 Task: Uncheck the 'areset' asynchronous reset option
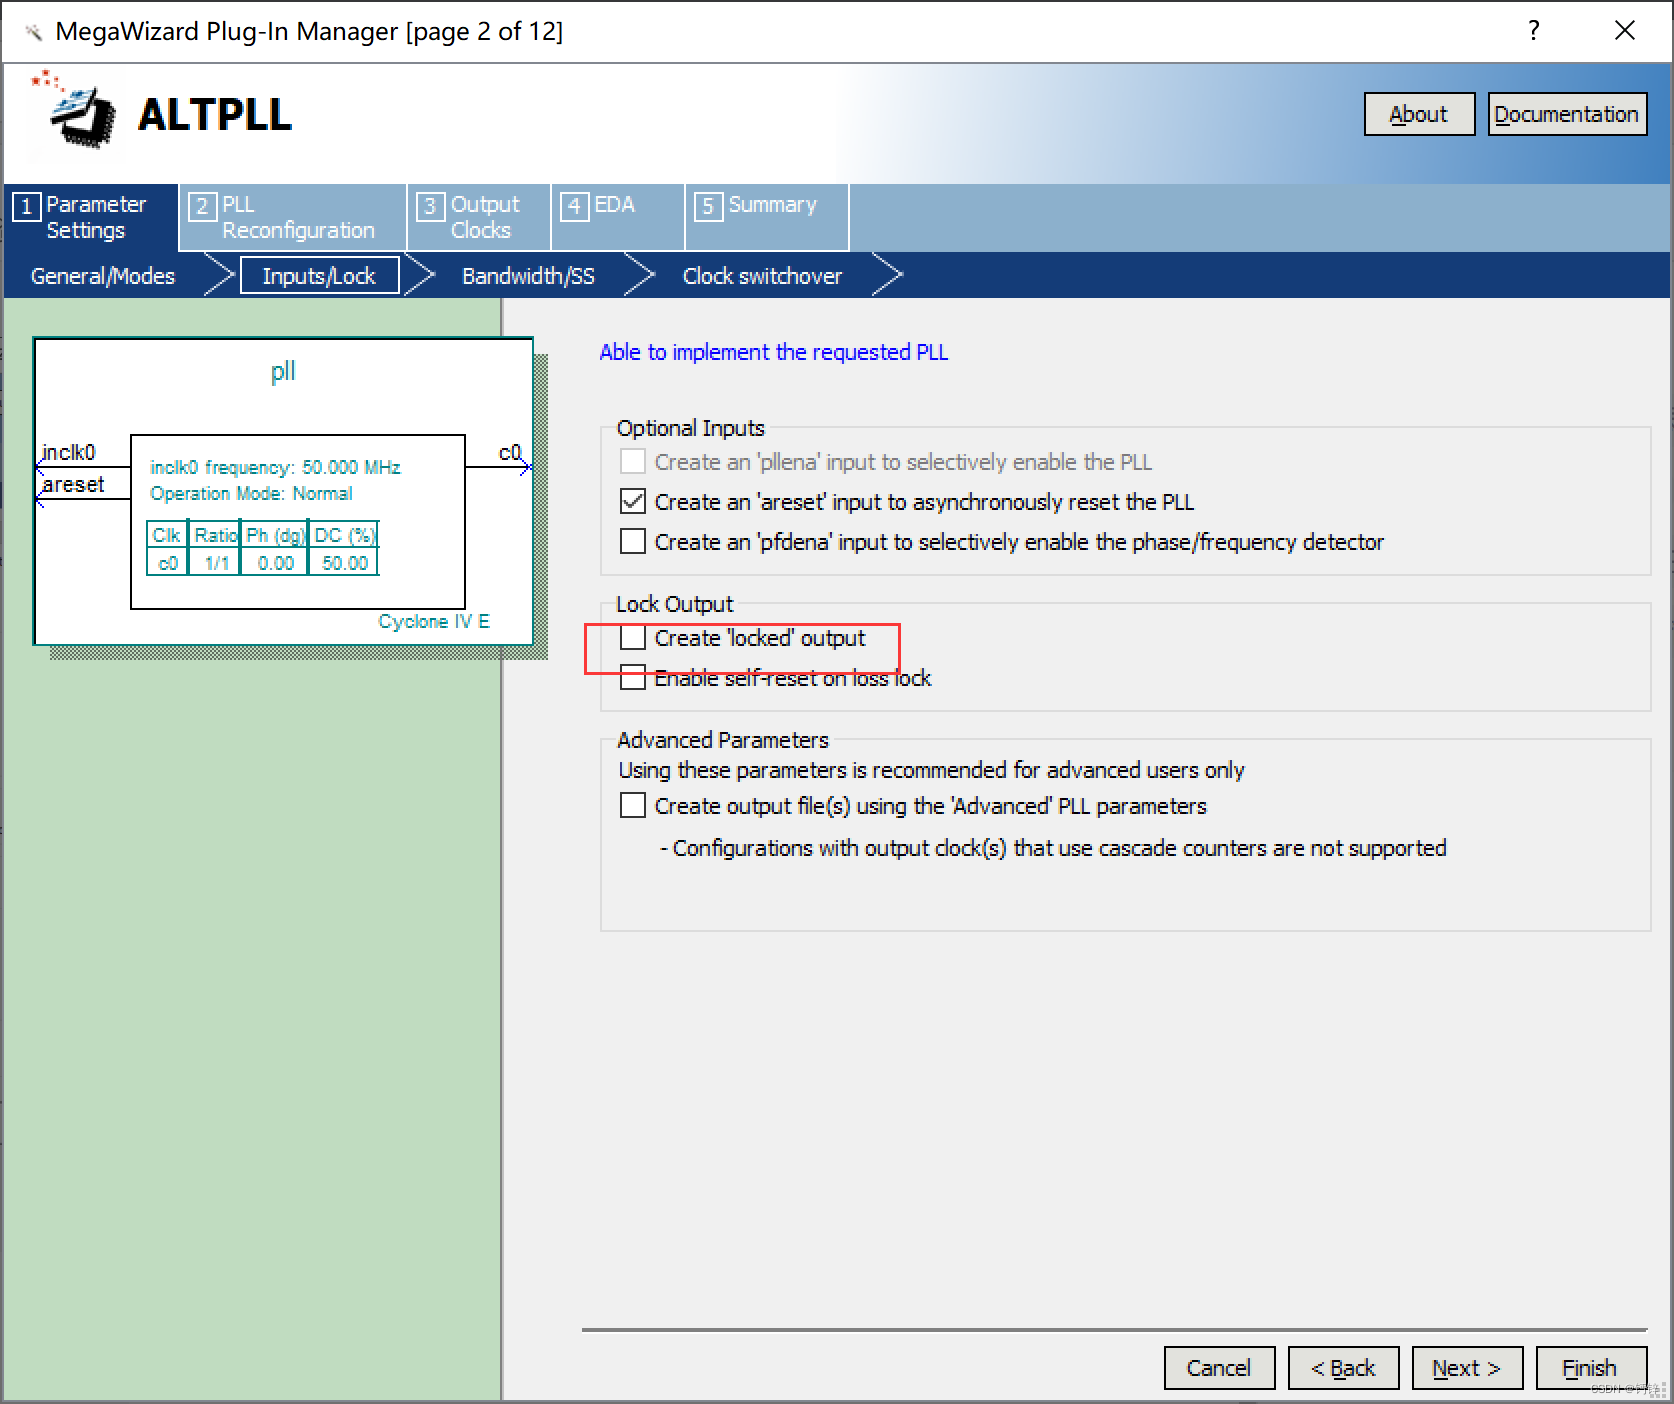(632, 501)
